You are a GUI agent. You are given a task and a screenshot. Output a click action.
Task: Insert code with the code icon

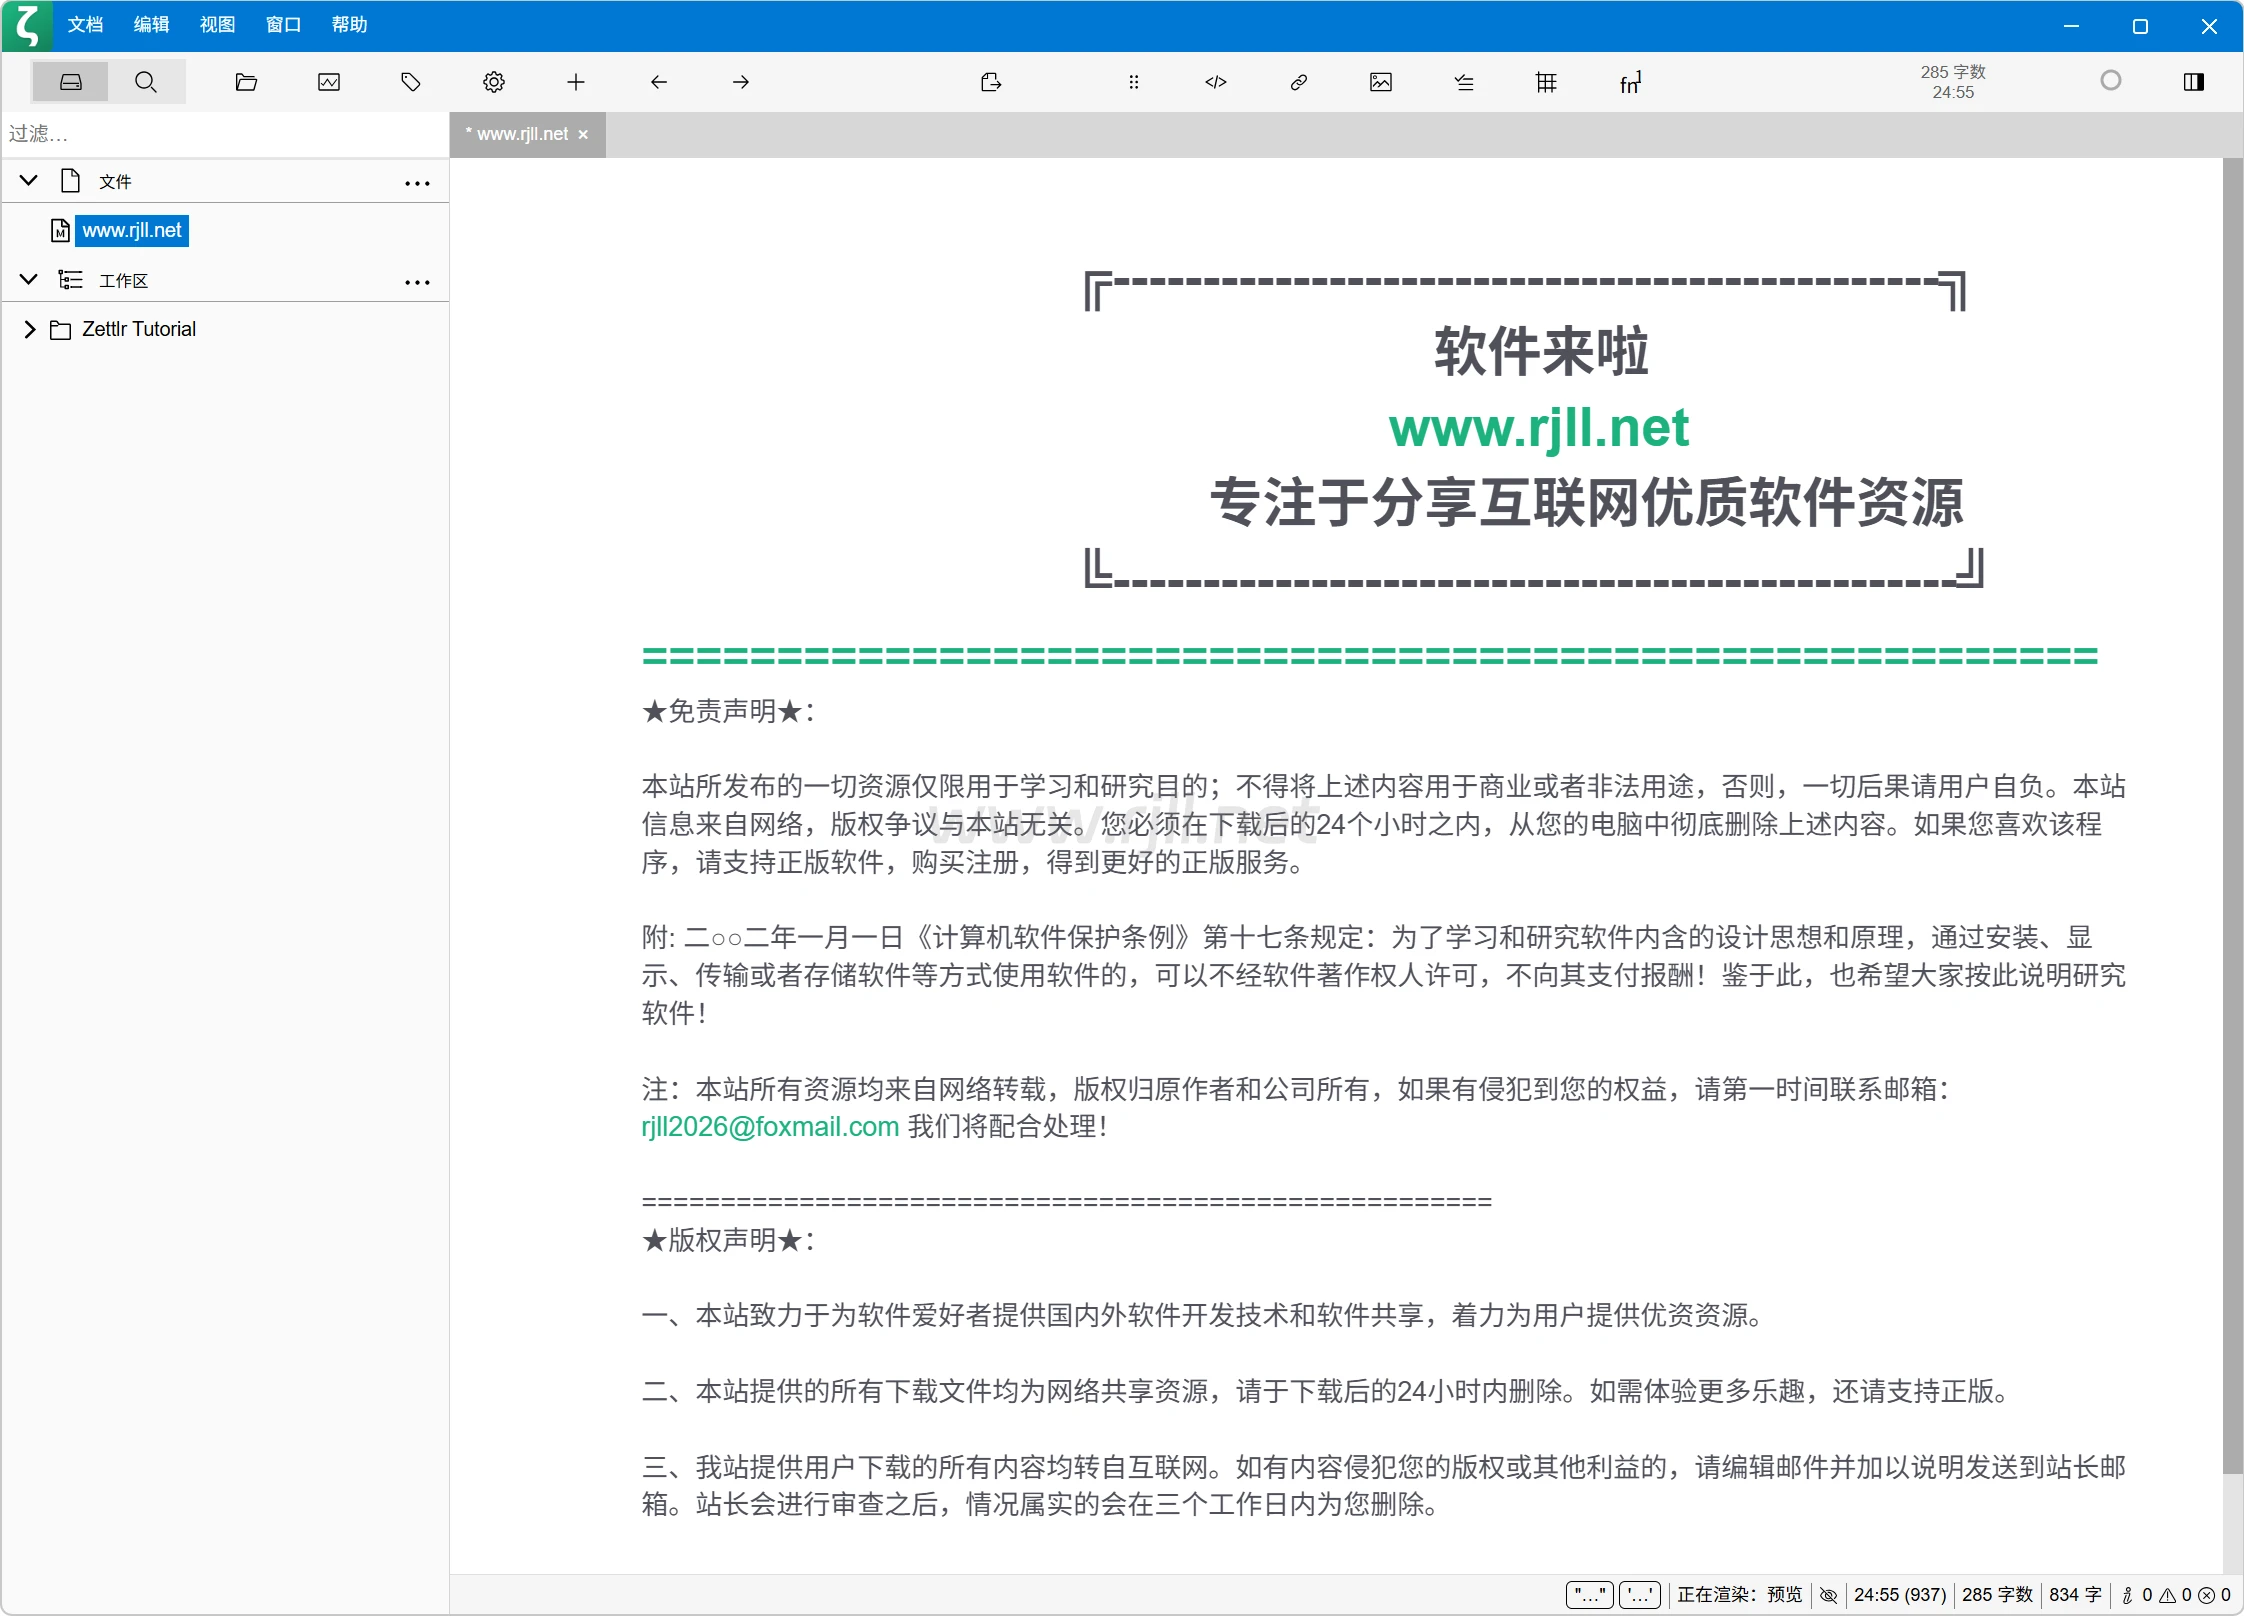(1215, 82)
